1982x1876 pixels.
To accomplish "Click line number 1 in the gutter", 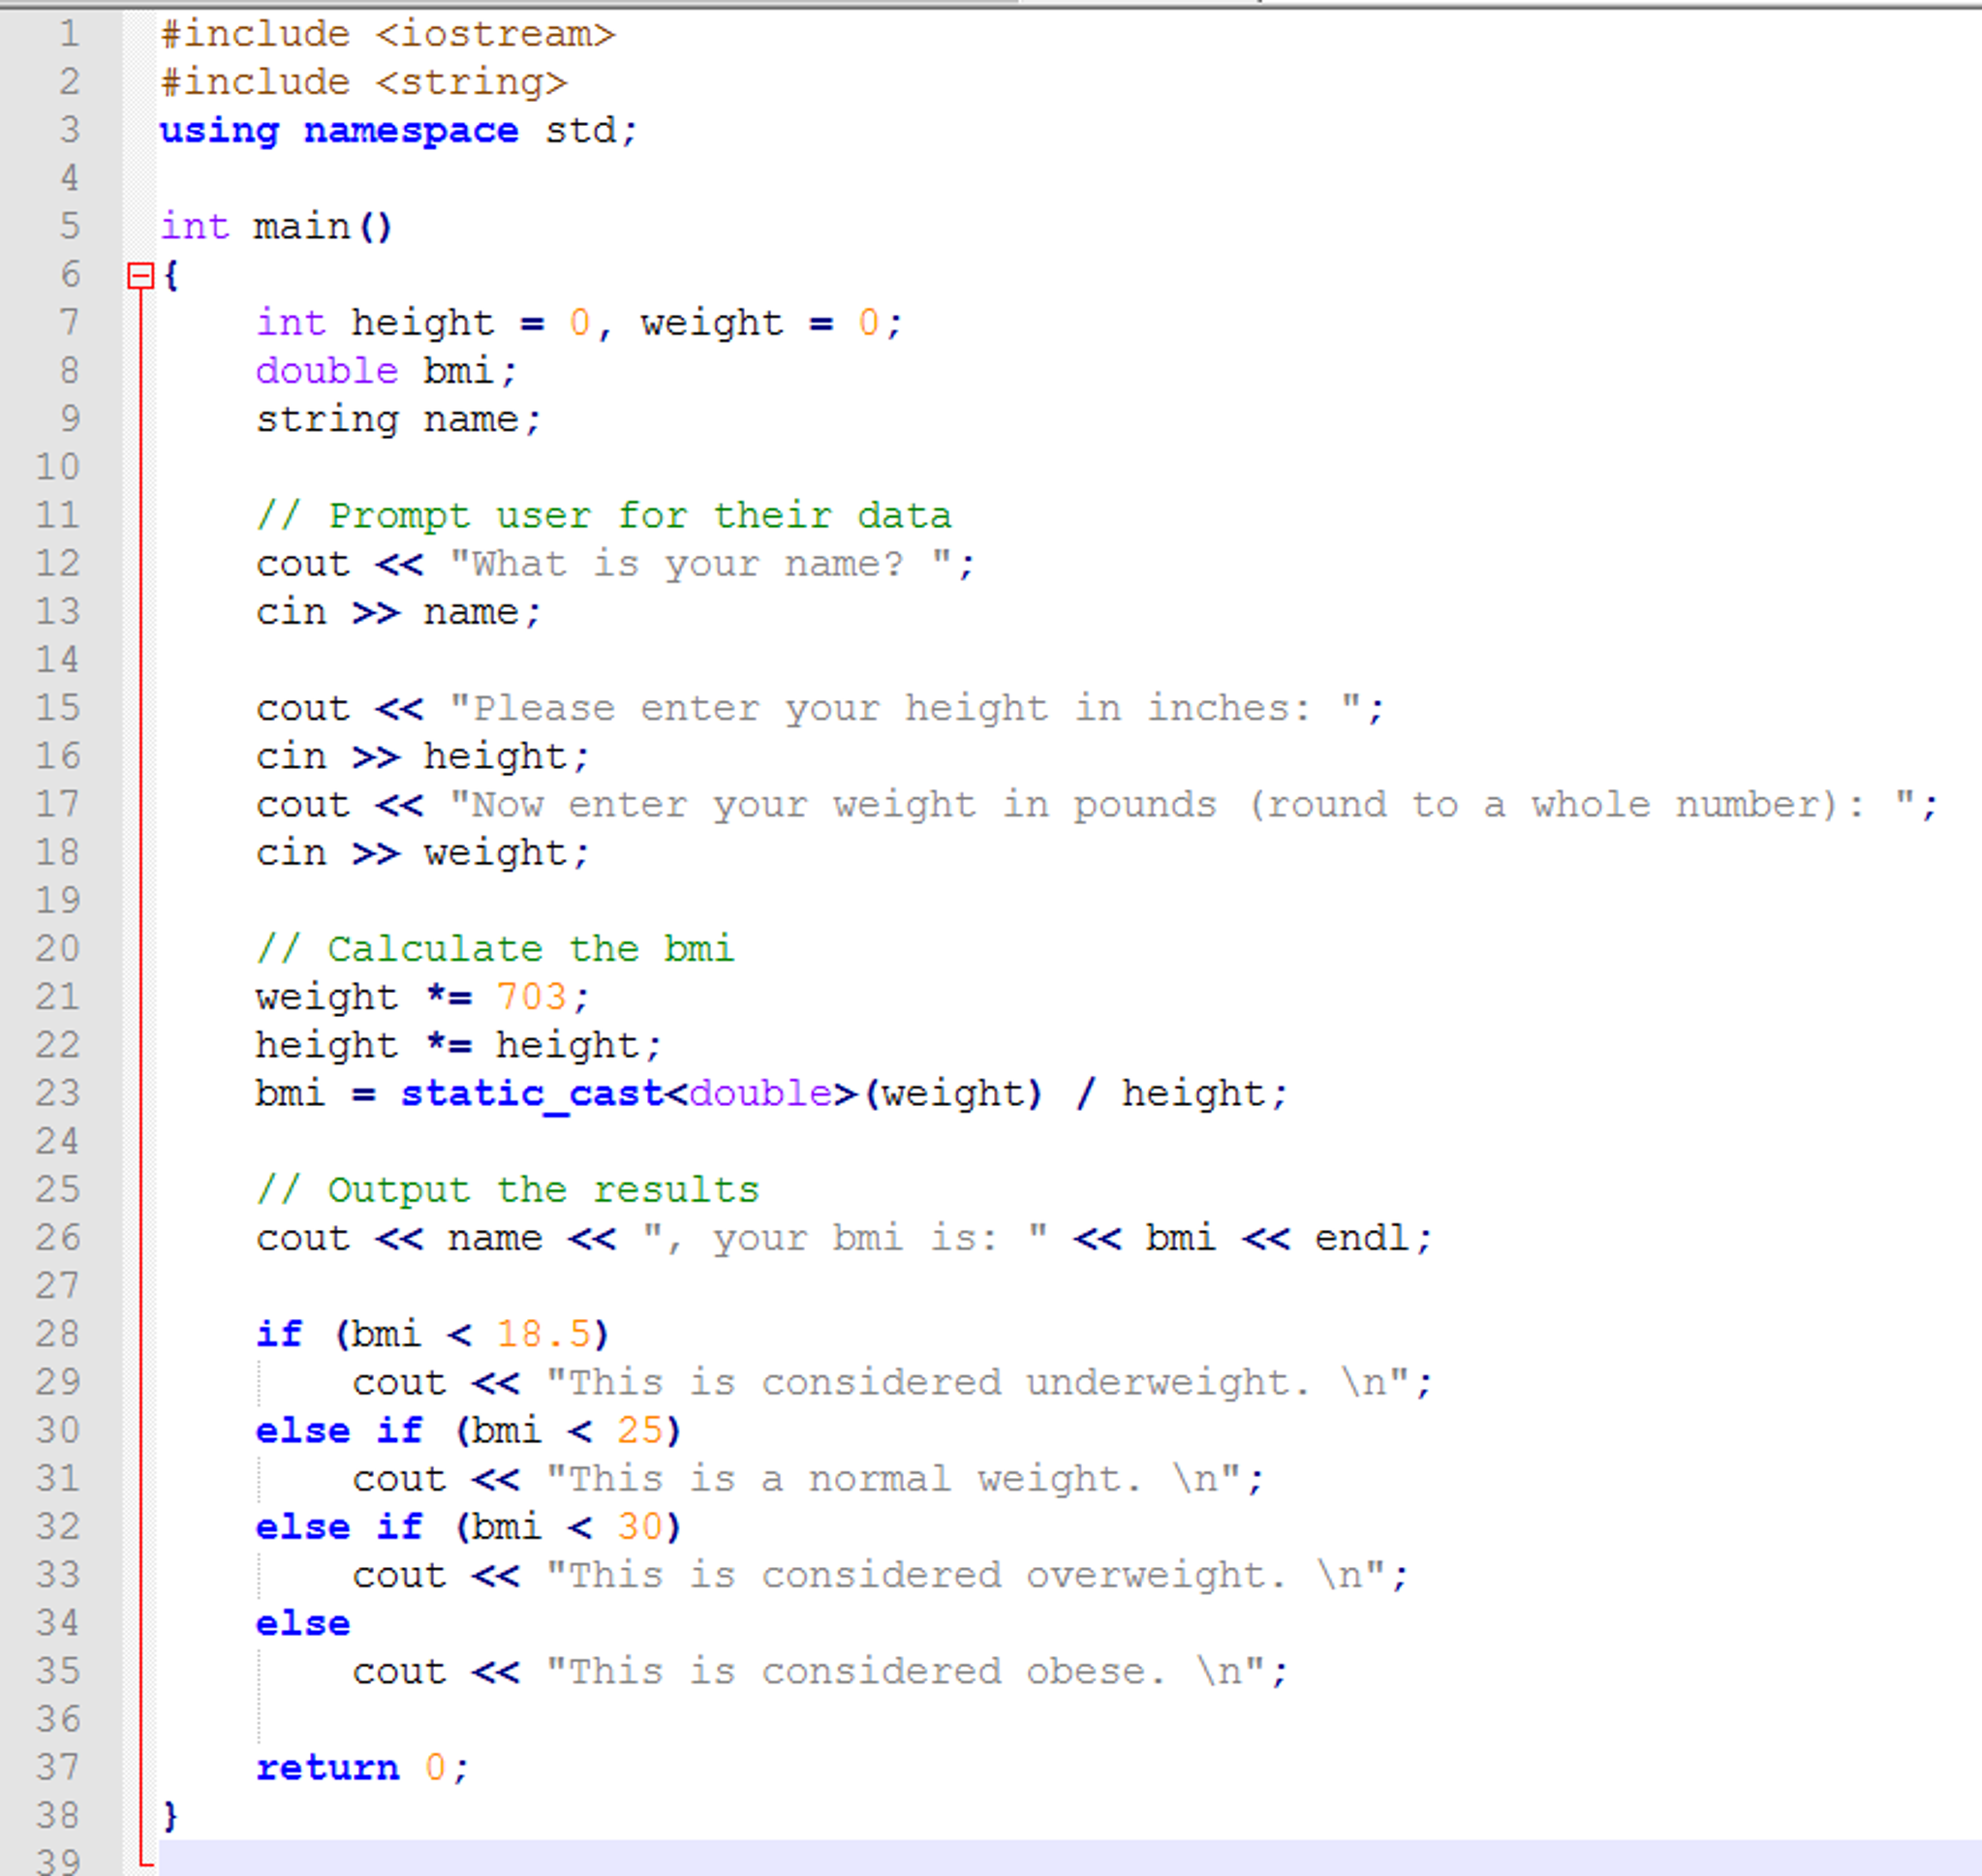I will (68, 34).
